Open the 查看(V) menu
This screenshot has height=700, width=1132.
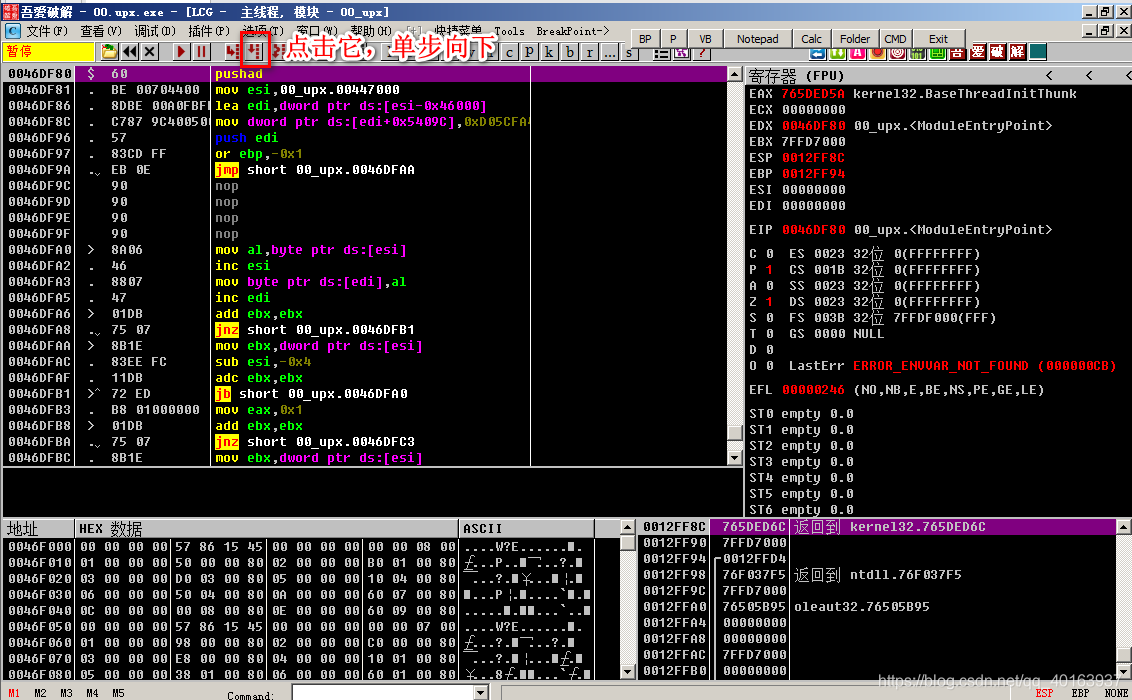(x=100, y=31)
